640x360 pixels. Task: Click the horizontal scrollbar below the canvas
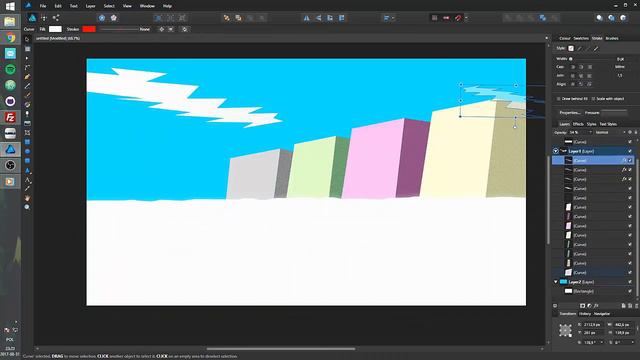pyautogui.click(x=280, y=349)
